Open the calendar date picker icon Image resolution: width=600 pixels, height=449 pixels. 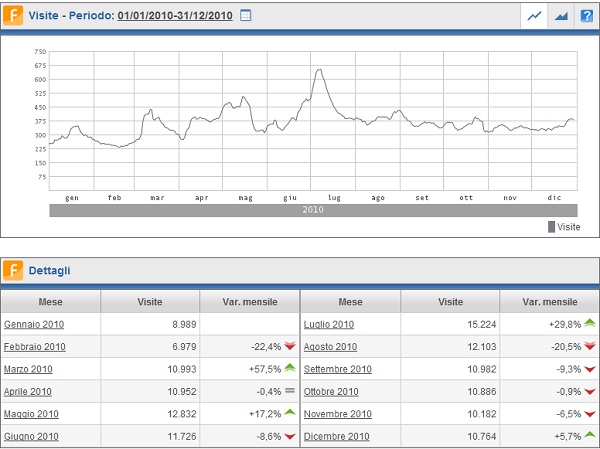click(246, 17)
